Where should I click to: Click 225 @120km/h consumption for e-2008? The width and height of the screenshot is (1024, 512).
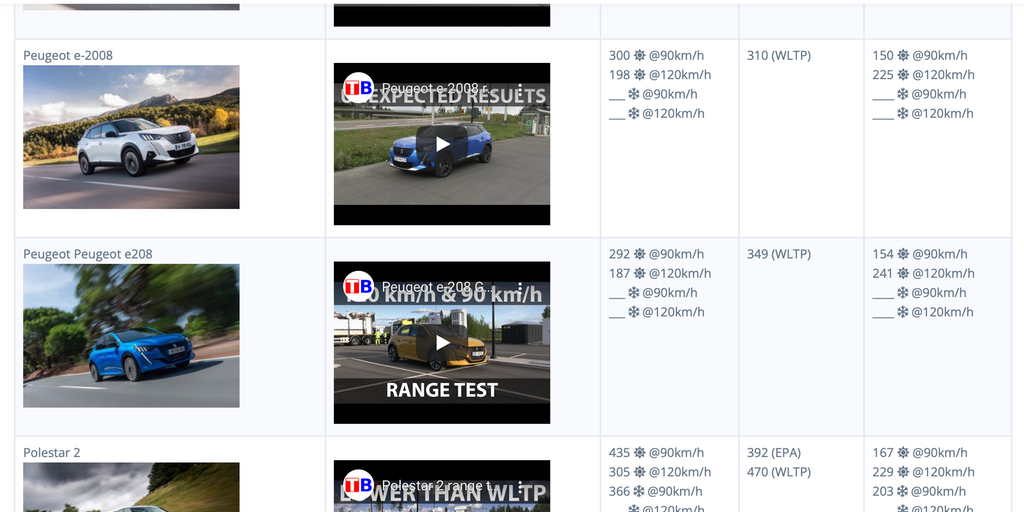pyautogui.click(x=923, y=74)
